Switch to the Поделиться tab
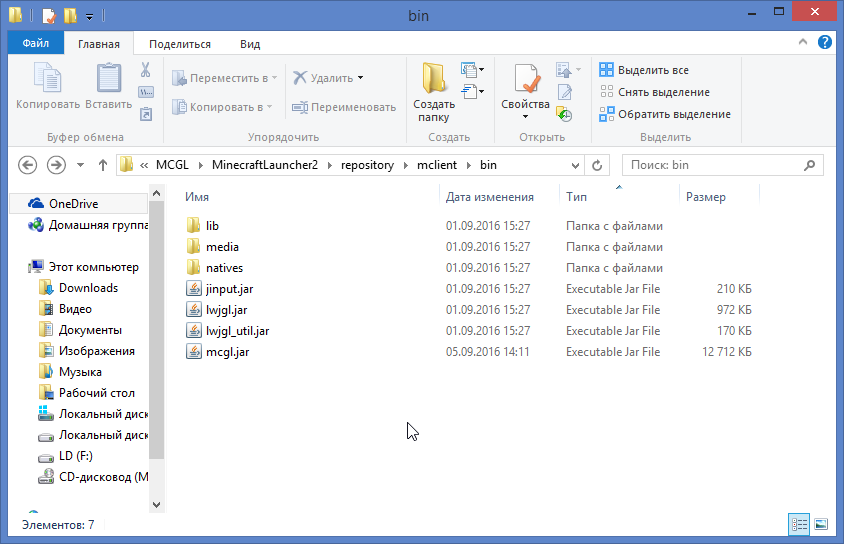 pos(180,44)
